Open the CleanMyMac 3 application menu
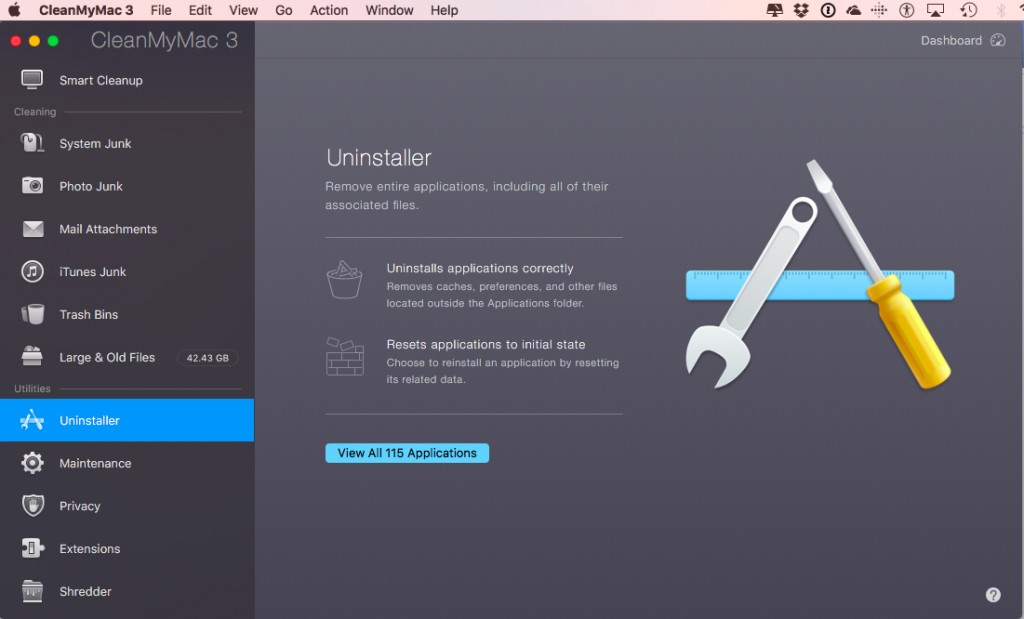Screen dimensions: 1024x619 tap(86, 10)
